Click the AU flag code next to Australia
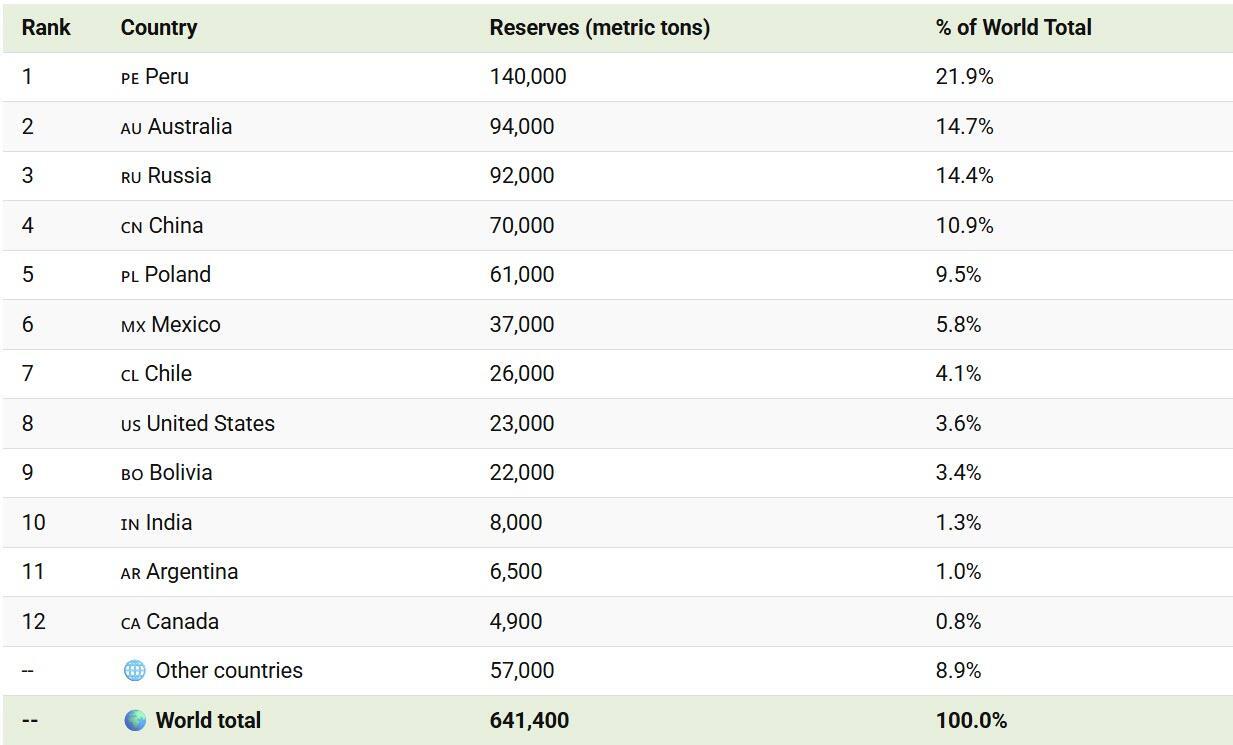Image resolution: width=1233 pixels, height=745 pixels. [131, 128]
